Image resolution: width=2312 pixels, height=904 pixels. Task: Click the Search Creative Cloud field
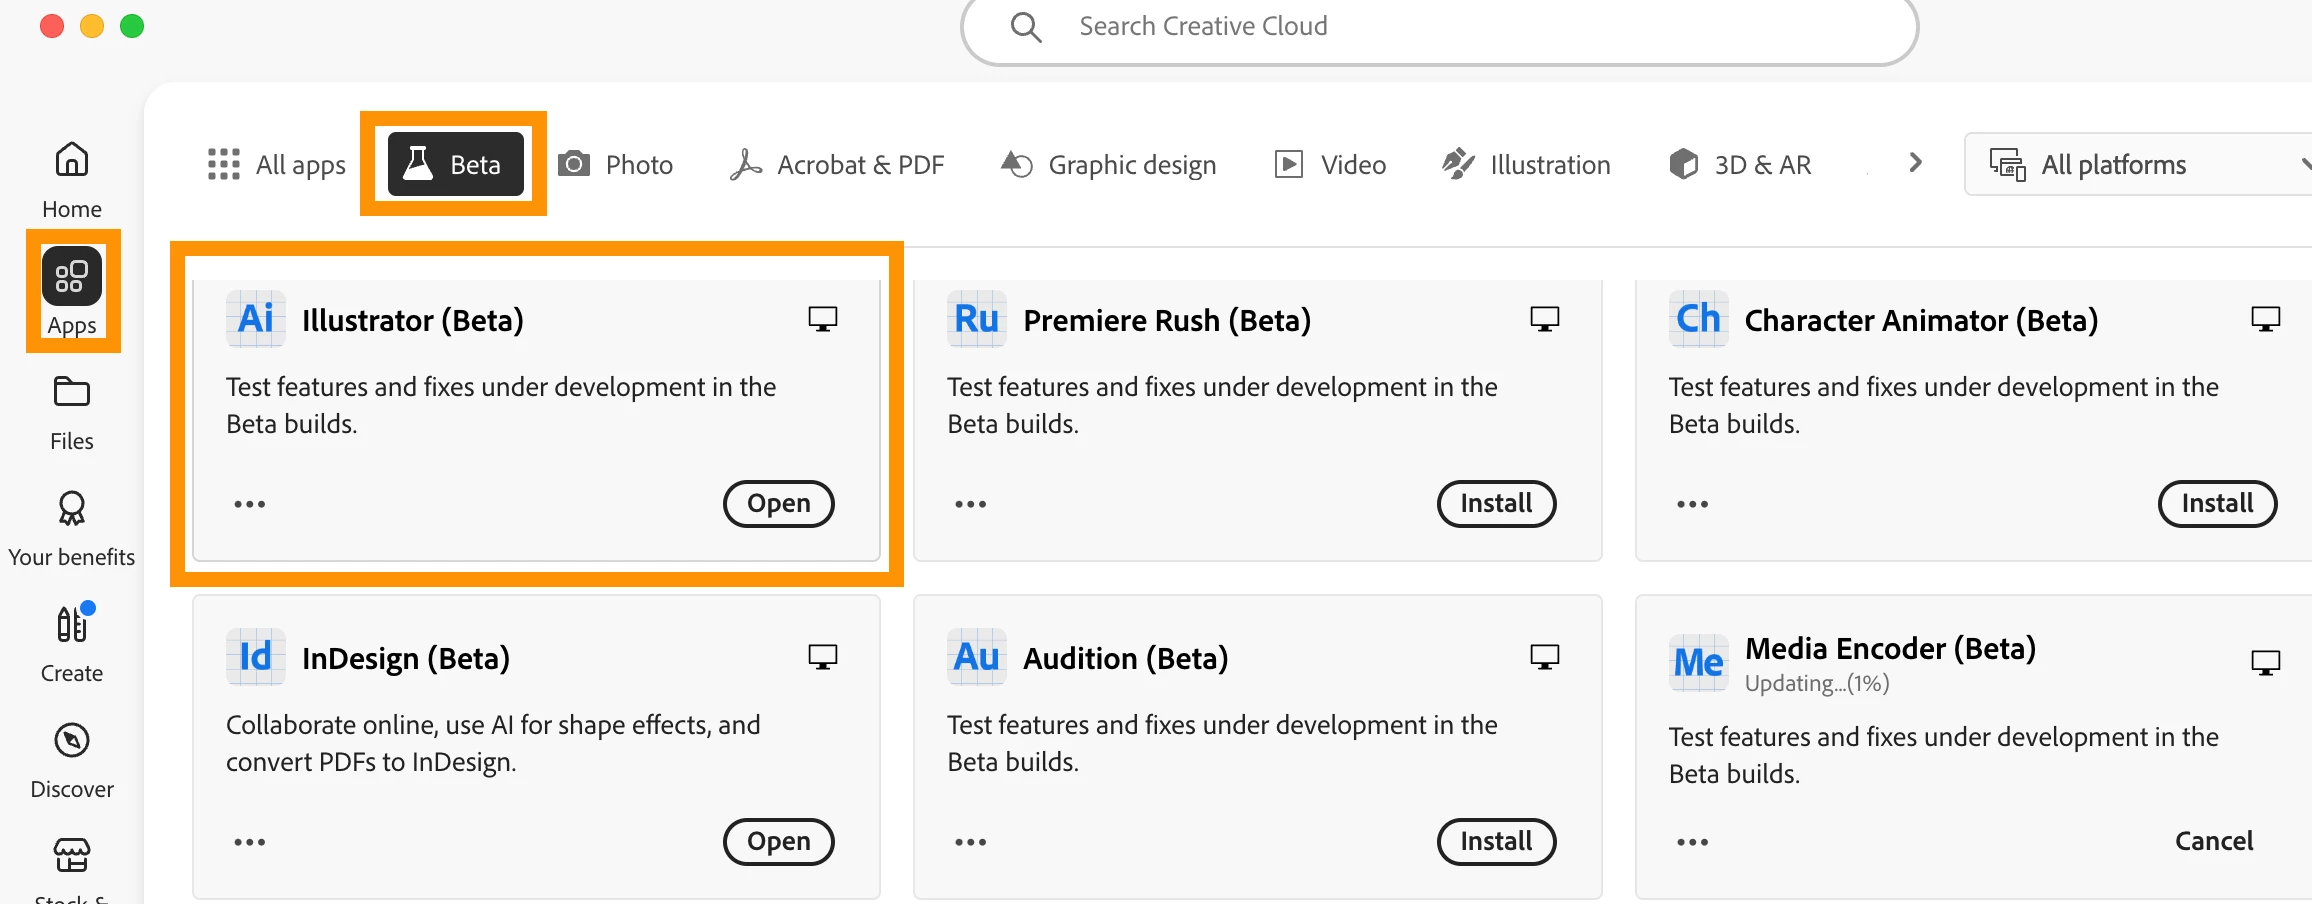click(1440, 27)
